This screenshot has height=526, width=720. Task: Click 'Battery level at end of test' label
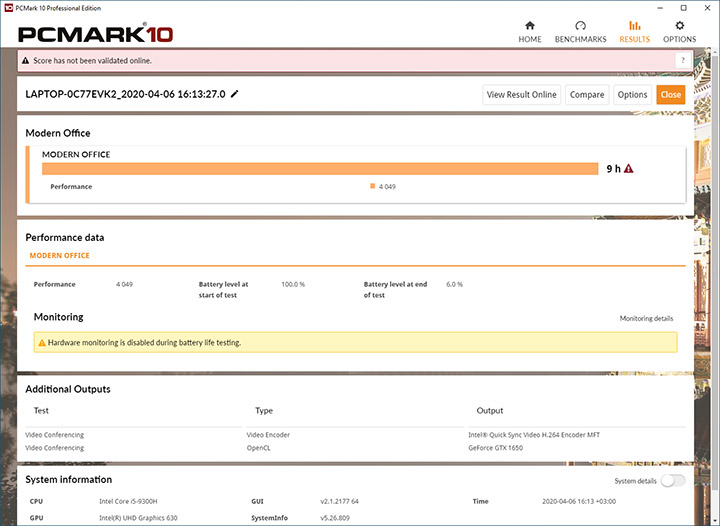(x=395, y=290)
